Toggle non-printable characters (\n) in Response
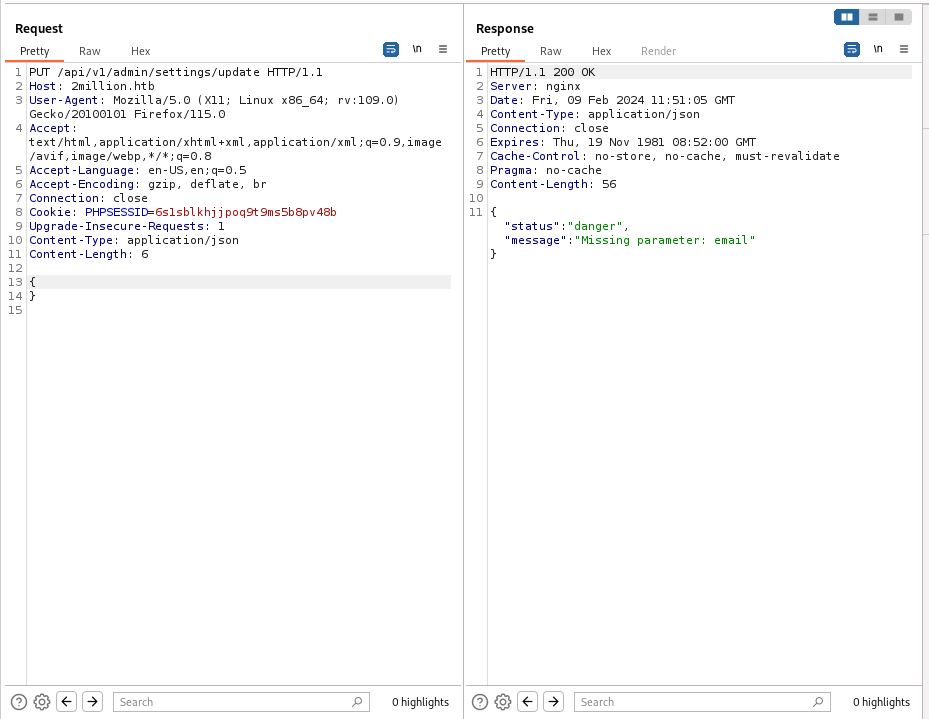The image size is (929, 719). tap(878, 49)
